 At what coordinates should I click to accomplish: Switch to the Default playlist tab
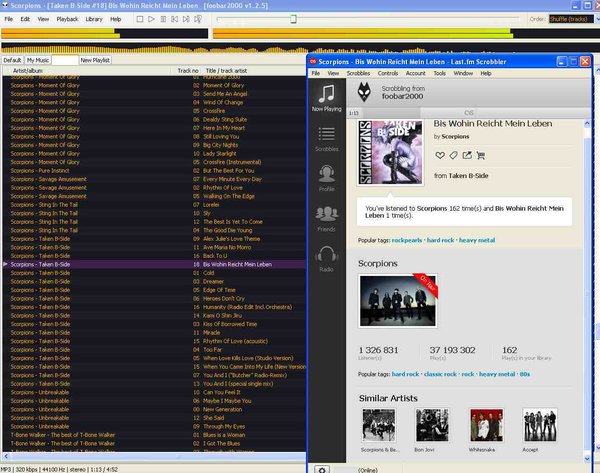coord(12,60)
